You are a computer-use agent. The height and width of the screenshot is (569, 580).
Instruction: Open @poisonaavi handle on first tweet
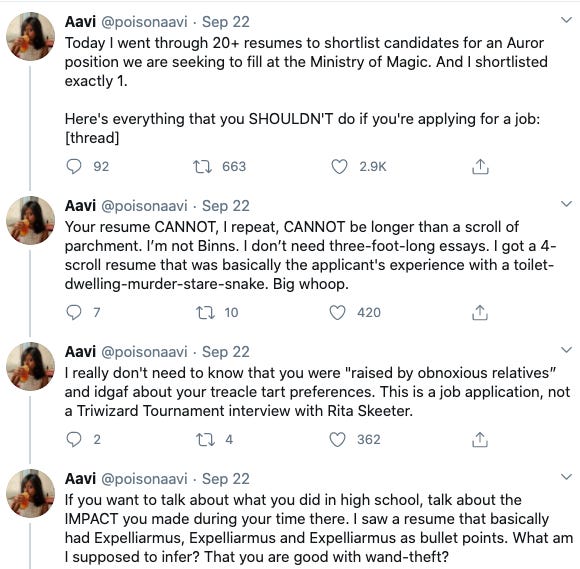point(144,22)
